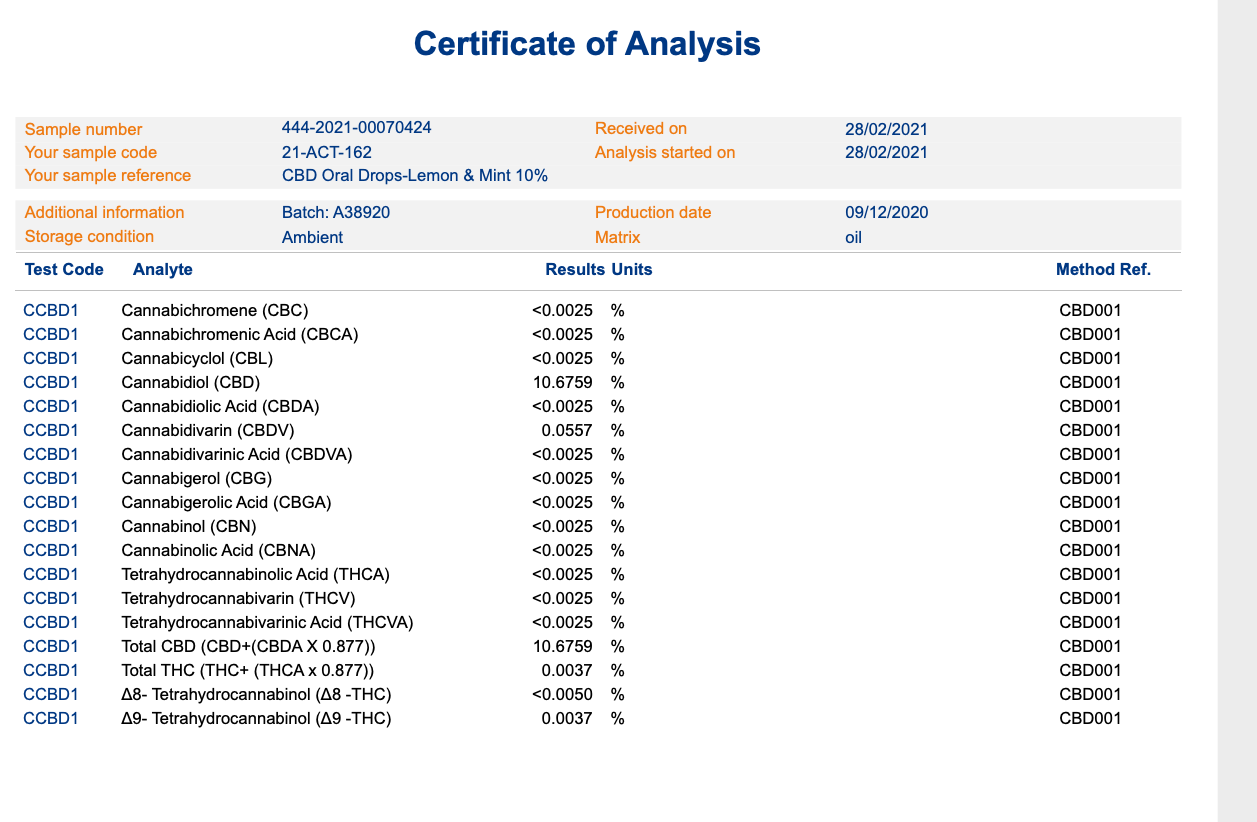Click the Method Ref. column header
Viewport: 1257px width, 822px height.
[1103, 270]
